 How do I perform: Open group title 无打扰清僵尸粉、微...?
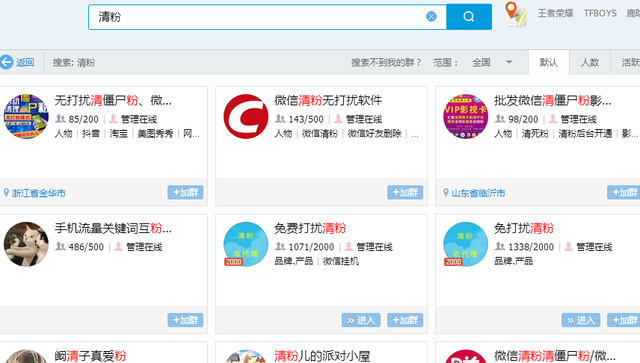113,100
